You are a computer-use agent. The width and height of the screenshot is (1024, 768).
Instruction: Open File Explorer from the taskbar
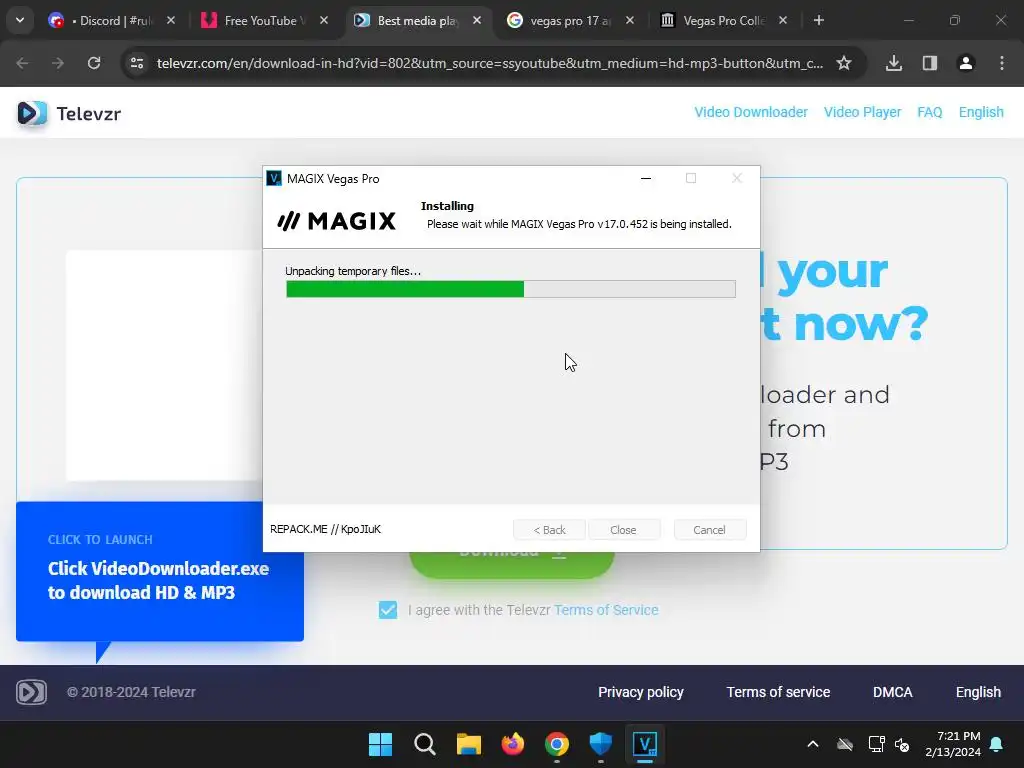click(x=468, y=744)
